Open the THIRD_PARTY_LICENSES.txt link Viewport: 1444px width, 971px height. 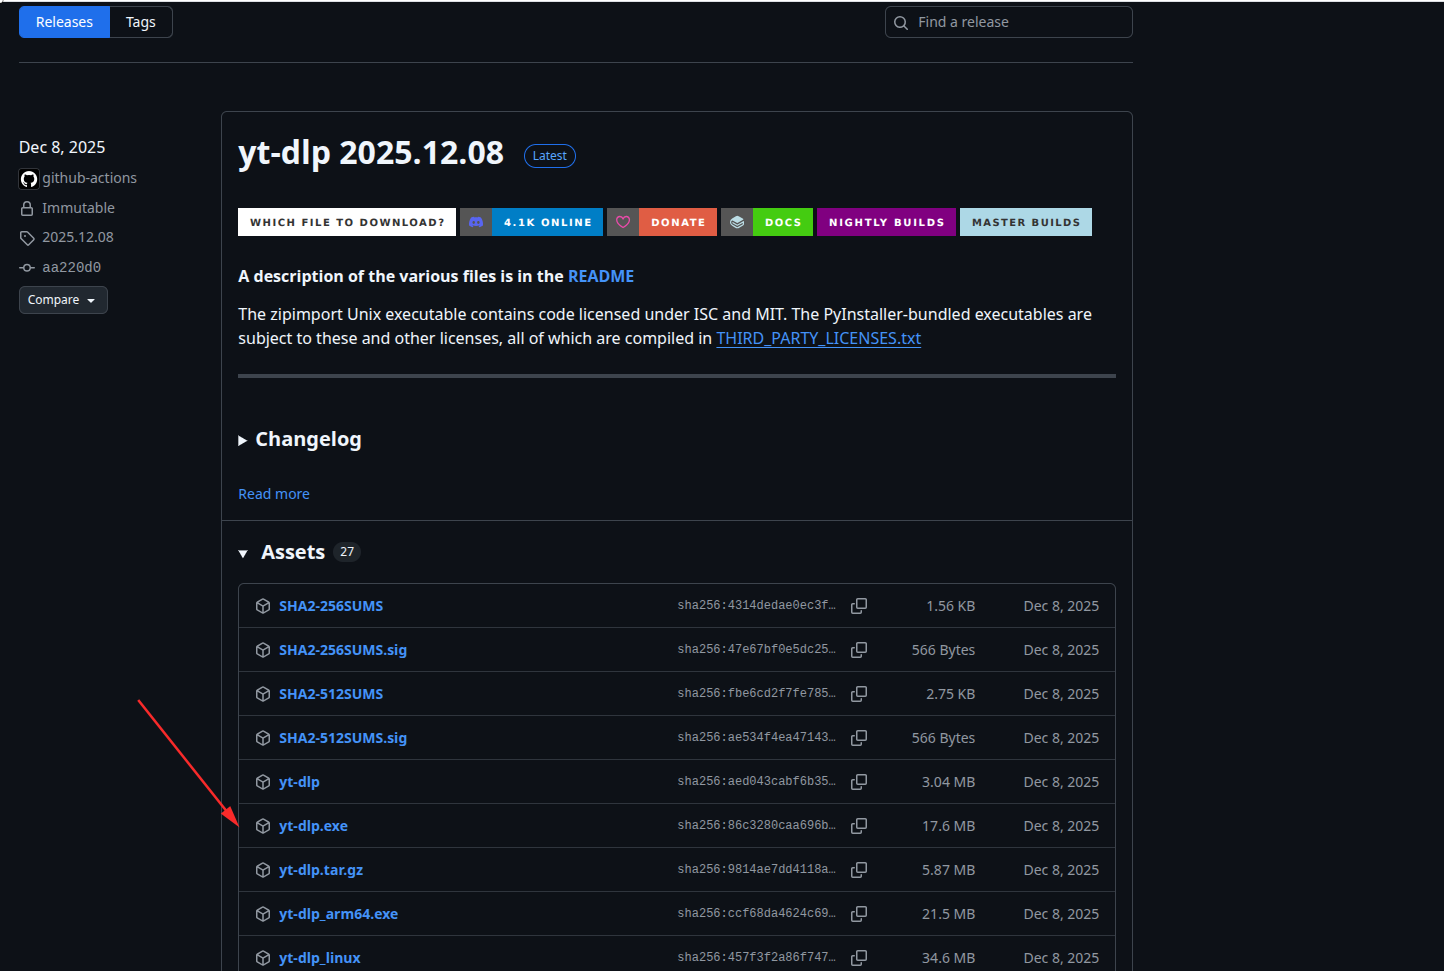[818, 339]
